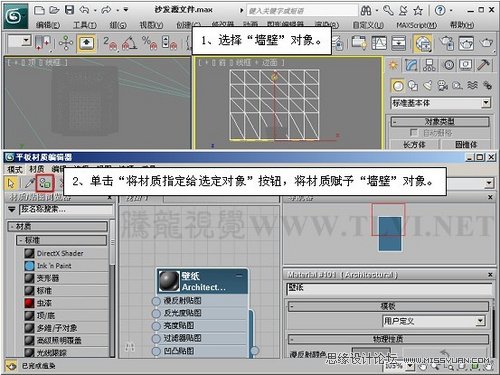The image size is (500, 375).
Task: Open the Rendered Frame Window icon
Action: [466, 43]
